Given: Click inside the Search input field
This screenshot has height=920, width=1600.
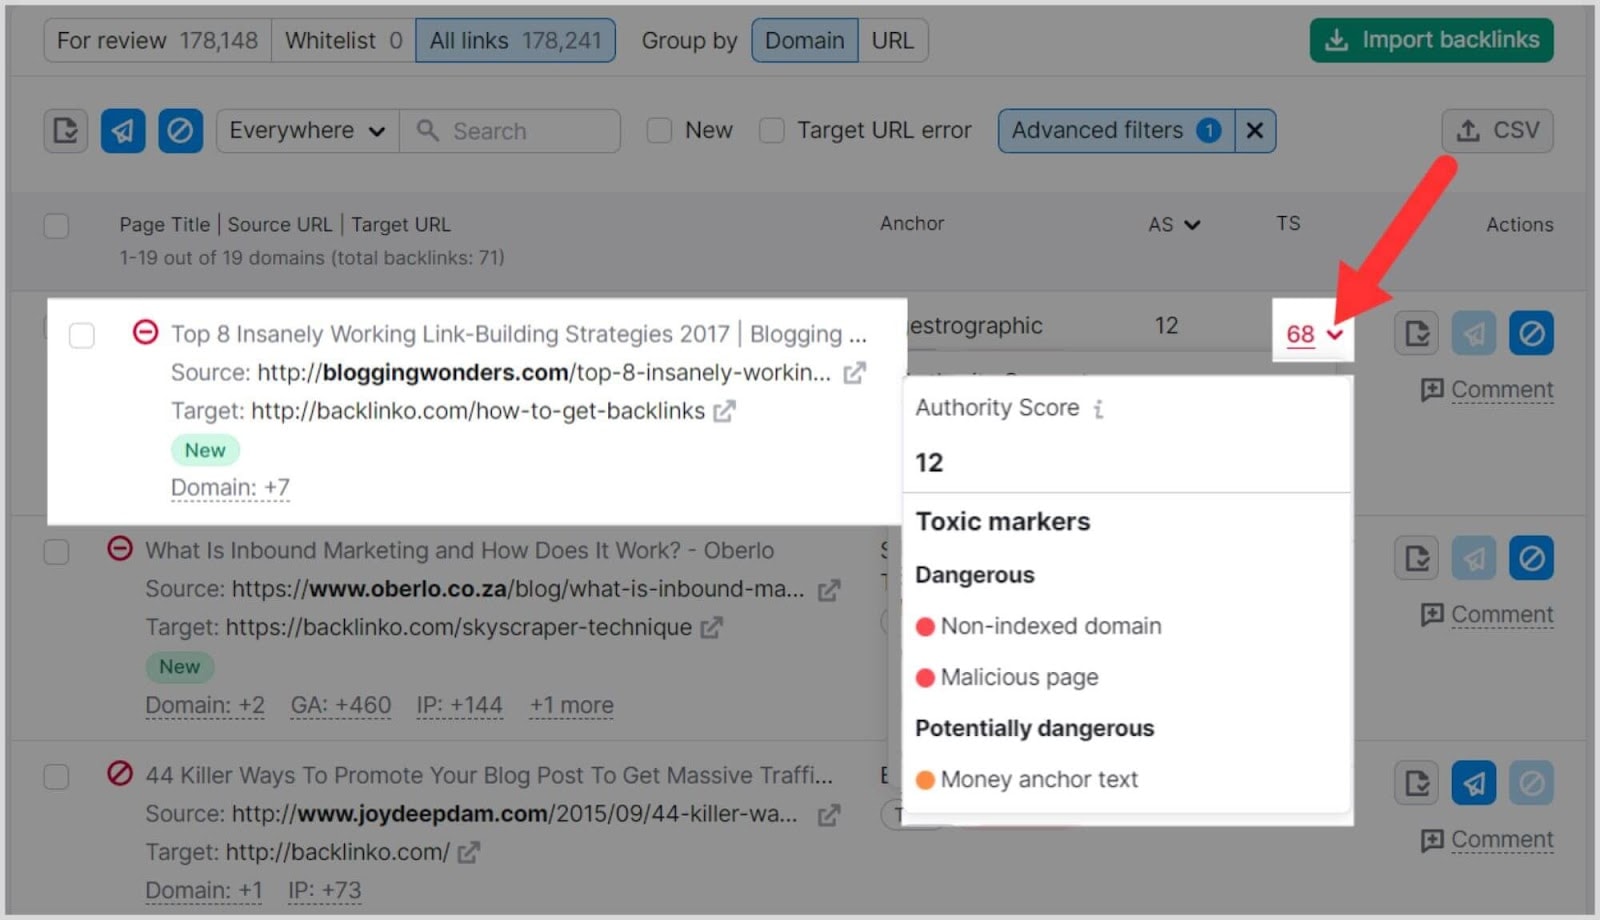Looking at the screenshot, I should [510, 130].
